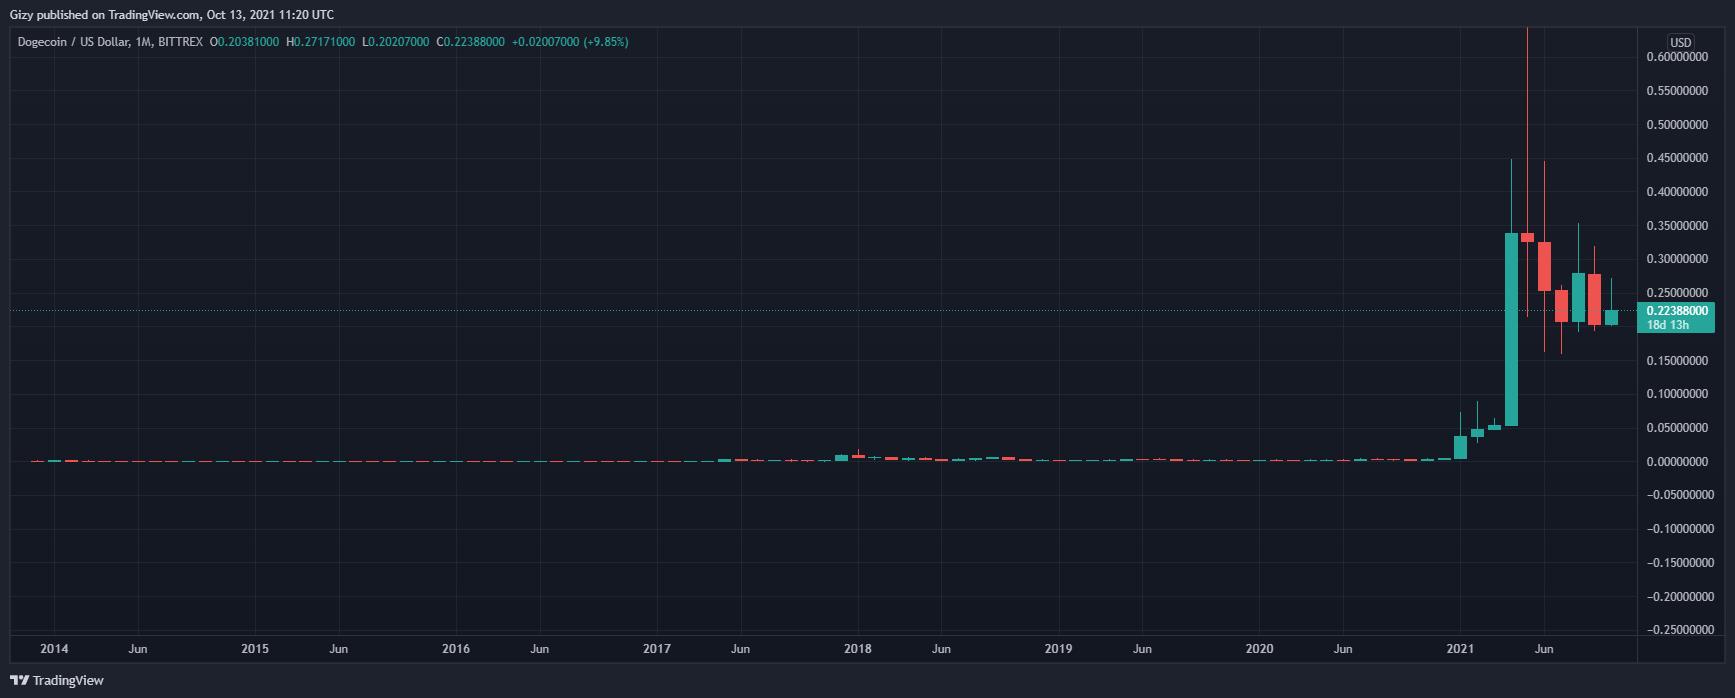Image resolution: width=1735 pixels, height=698 pixels.
Task: Click the Jun label between 2014 and 2015
Action: click(x=138, y=649)
